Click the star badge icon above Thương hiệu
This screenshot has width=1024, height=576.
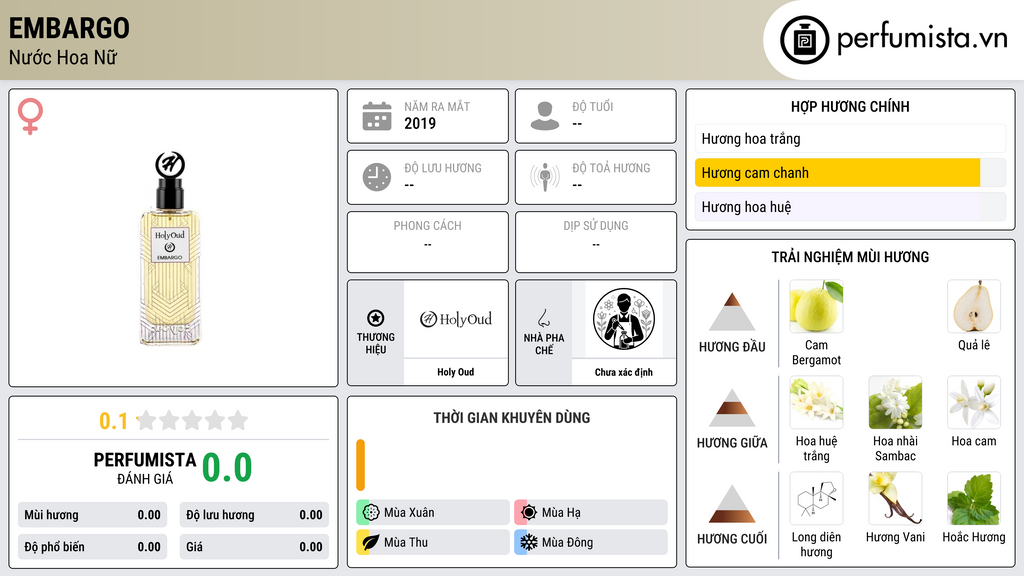[376, 318]
